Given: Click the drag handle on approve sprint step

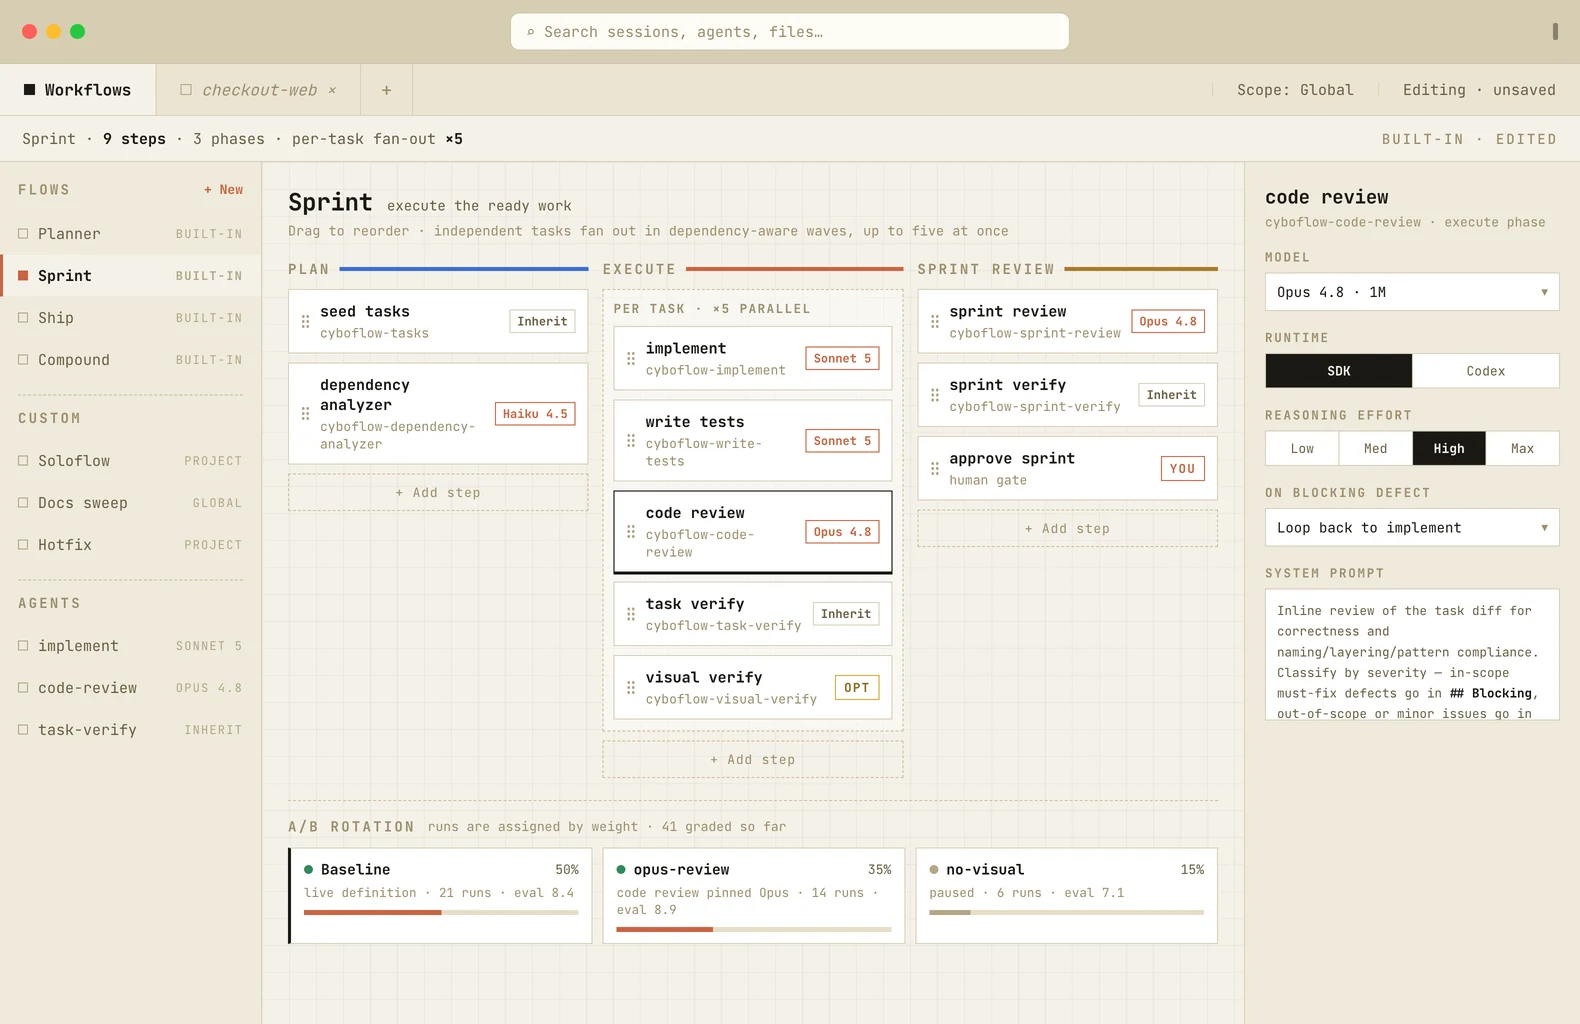Looking at the screenshot, I should coord(935,468).
